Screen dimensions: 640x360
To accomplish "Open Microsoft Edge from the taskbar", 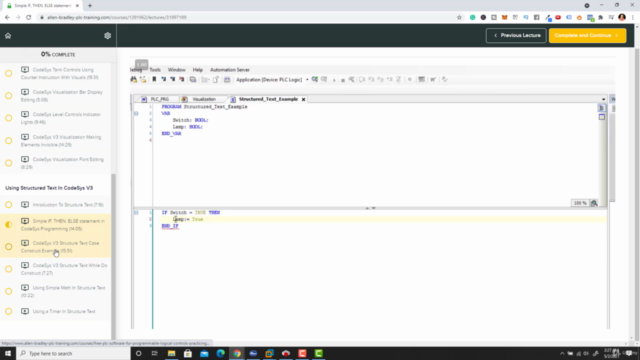I will point(220,353).
